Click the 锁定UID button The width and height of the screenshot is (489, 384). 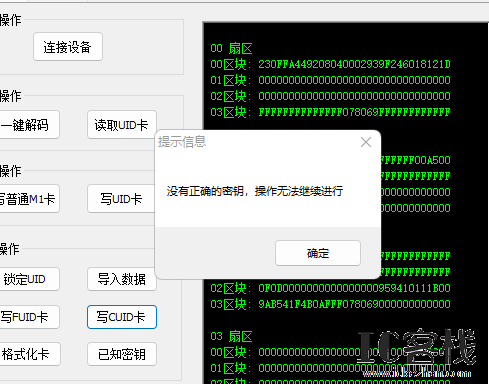tap(29, 279)
